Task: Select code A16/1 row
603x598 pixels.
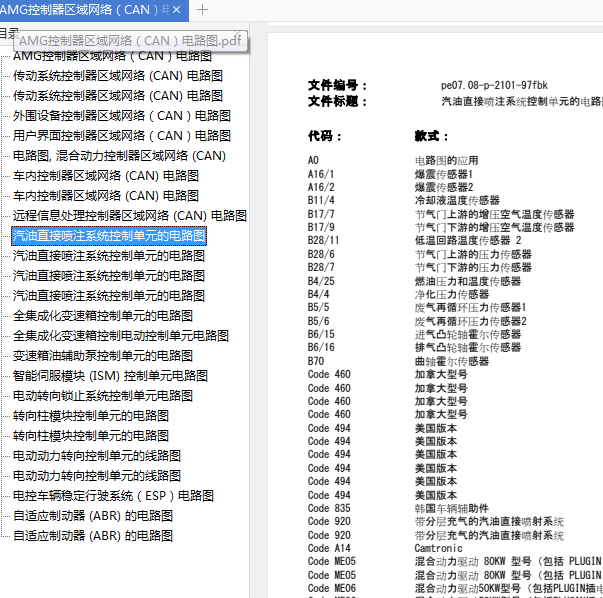Action: pos(321,174)
